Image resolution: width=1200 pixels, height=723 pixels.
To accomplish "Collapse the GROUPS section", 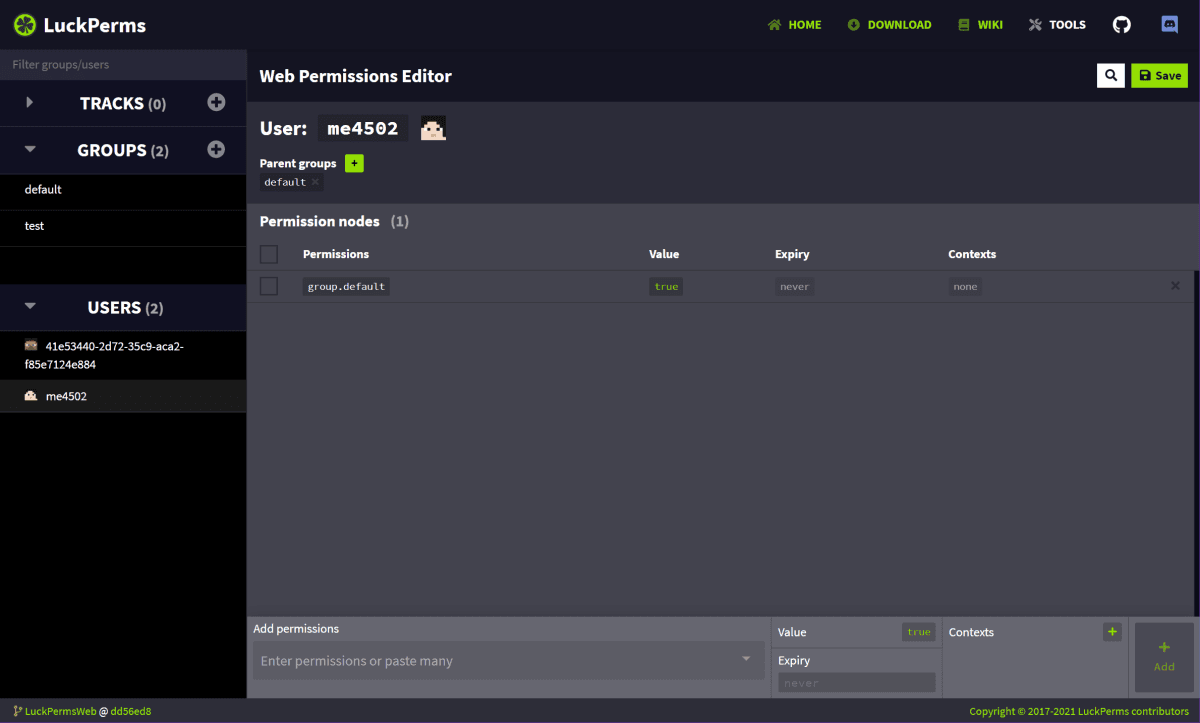I will (x=29, y=149).
